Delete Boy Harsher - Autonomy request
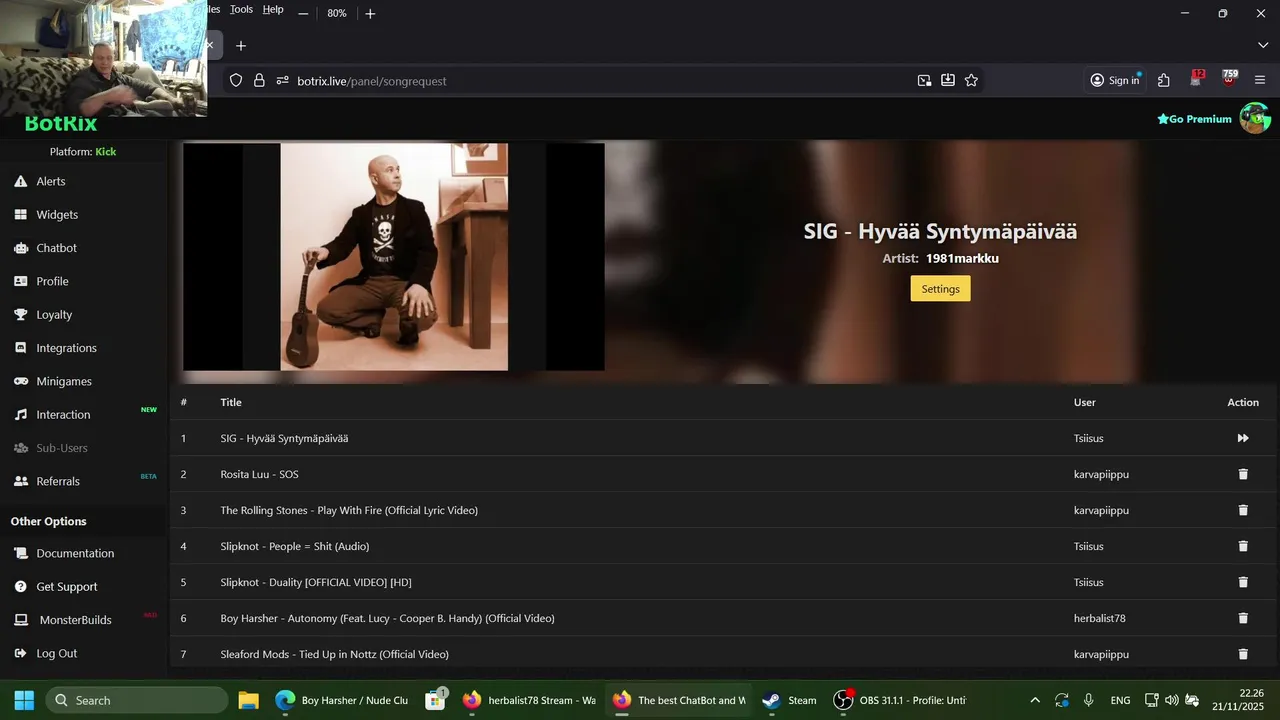 point(1243,618)
